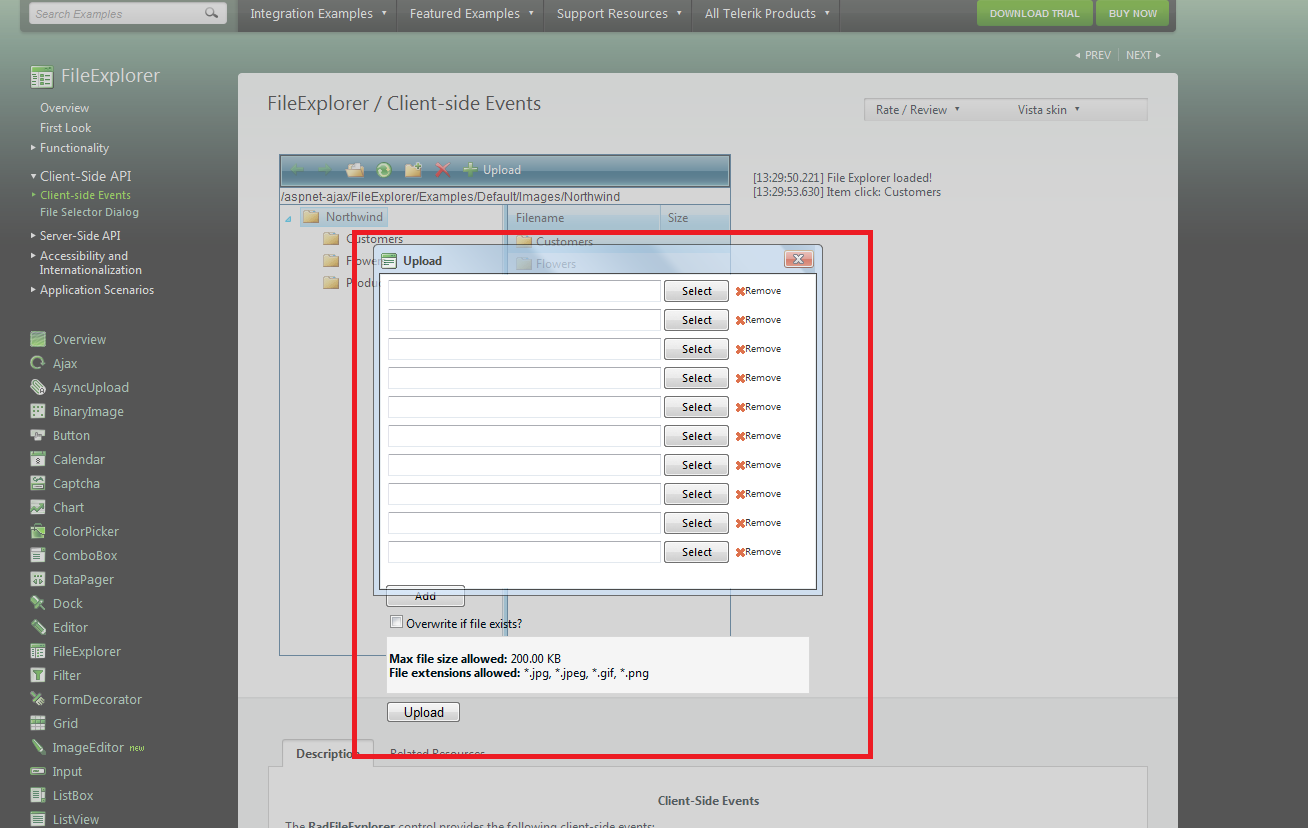Click the FormDecorator sidebar icon
1308x828 pixels.
[x=38, y=699]
